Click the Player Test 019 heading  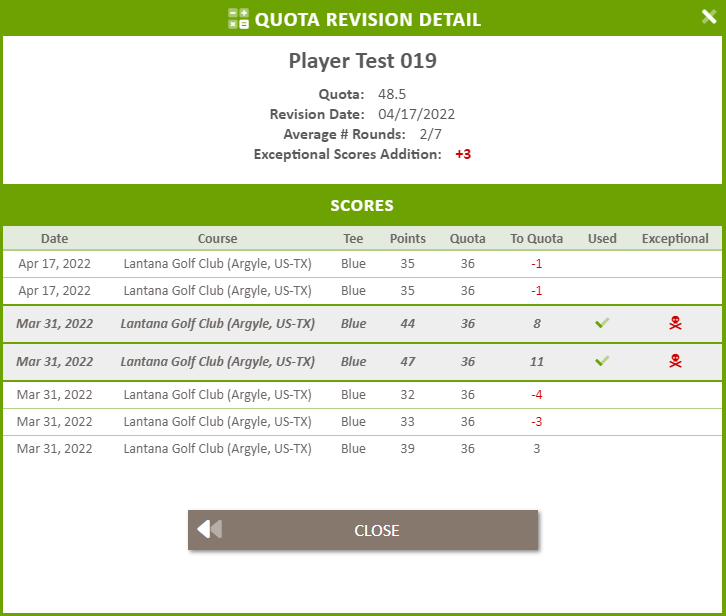(x=363, y=61)
